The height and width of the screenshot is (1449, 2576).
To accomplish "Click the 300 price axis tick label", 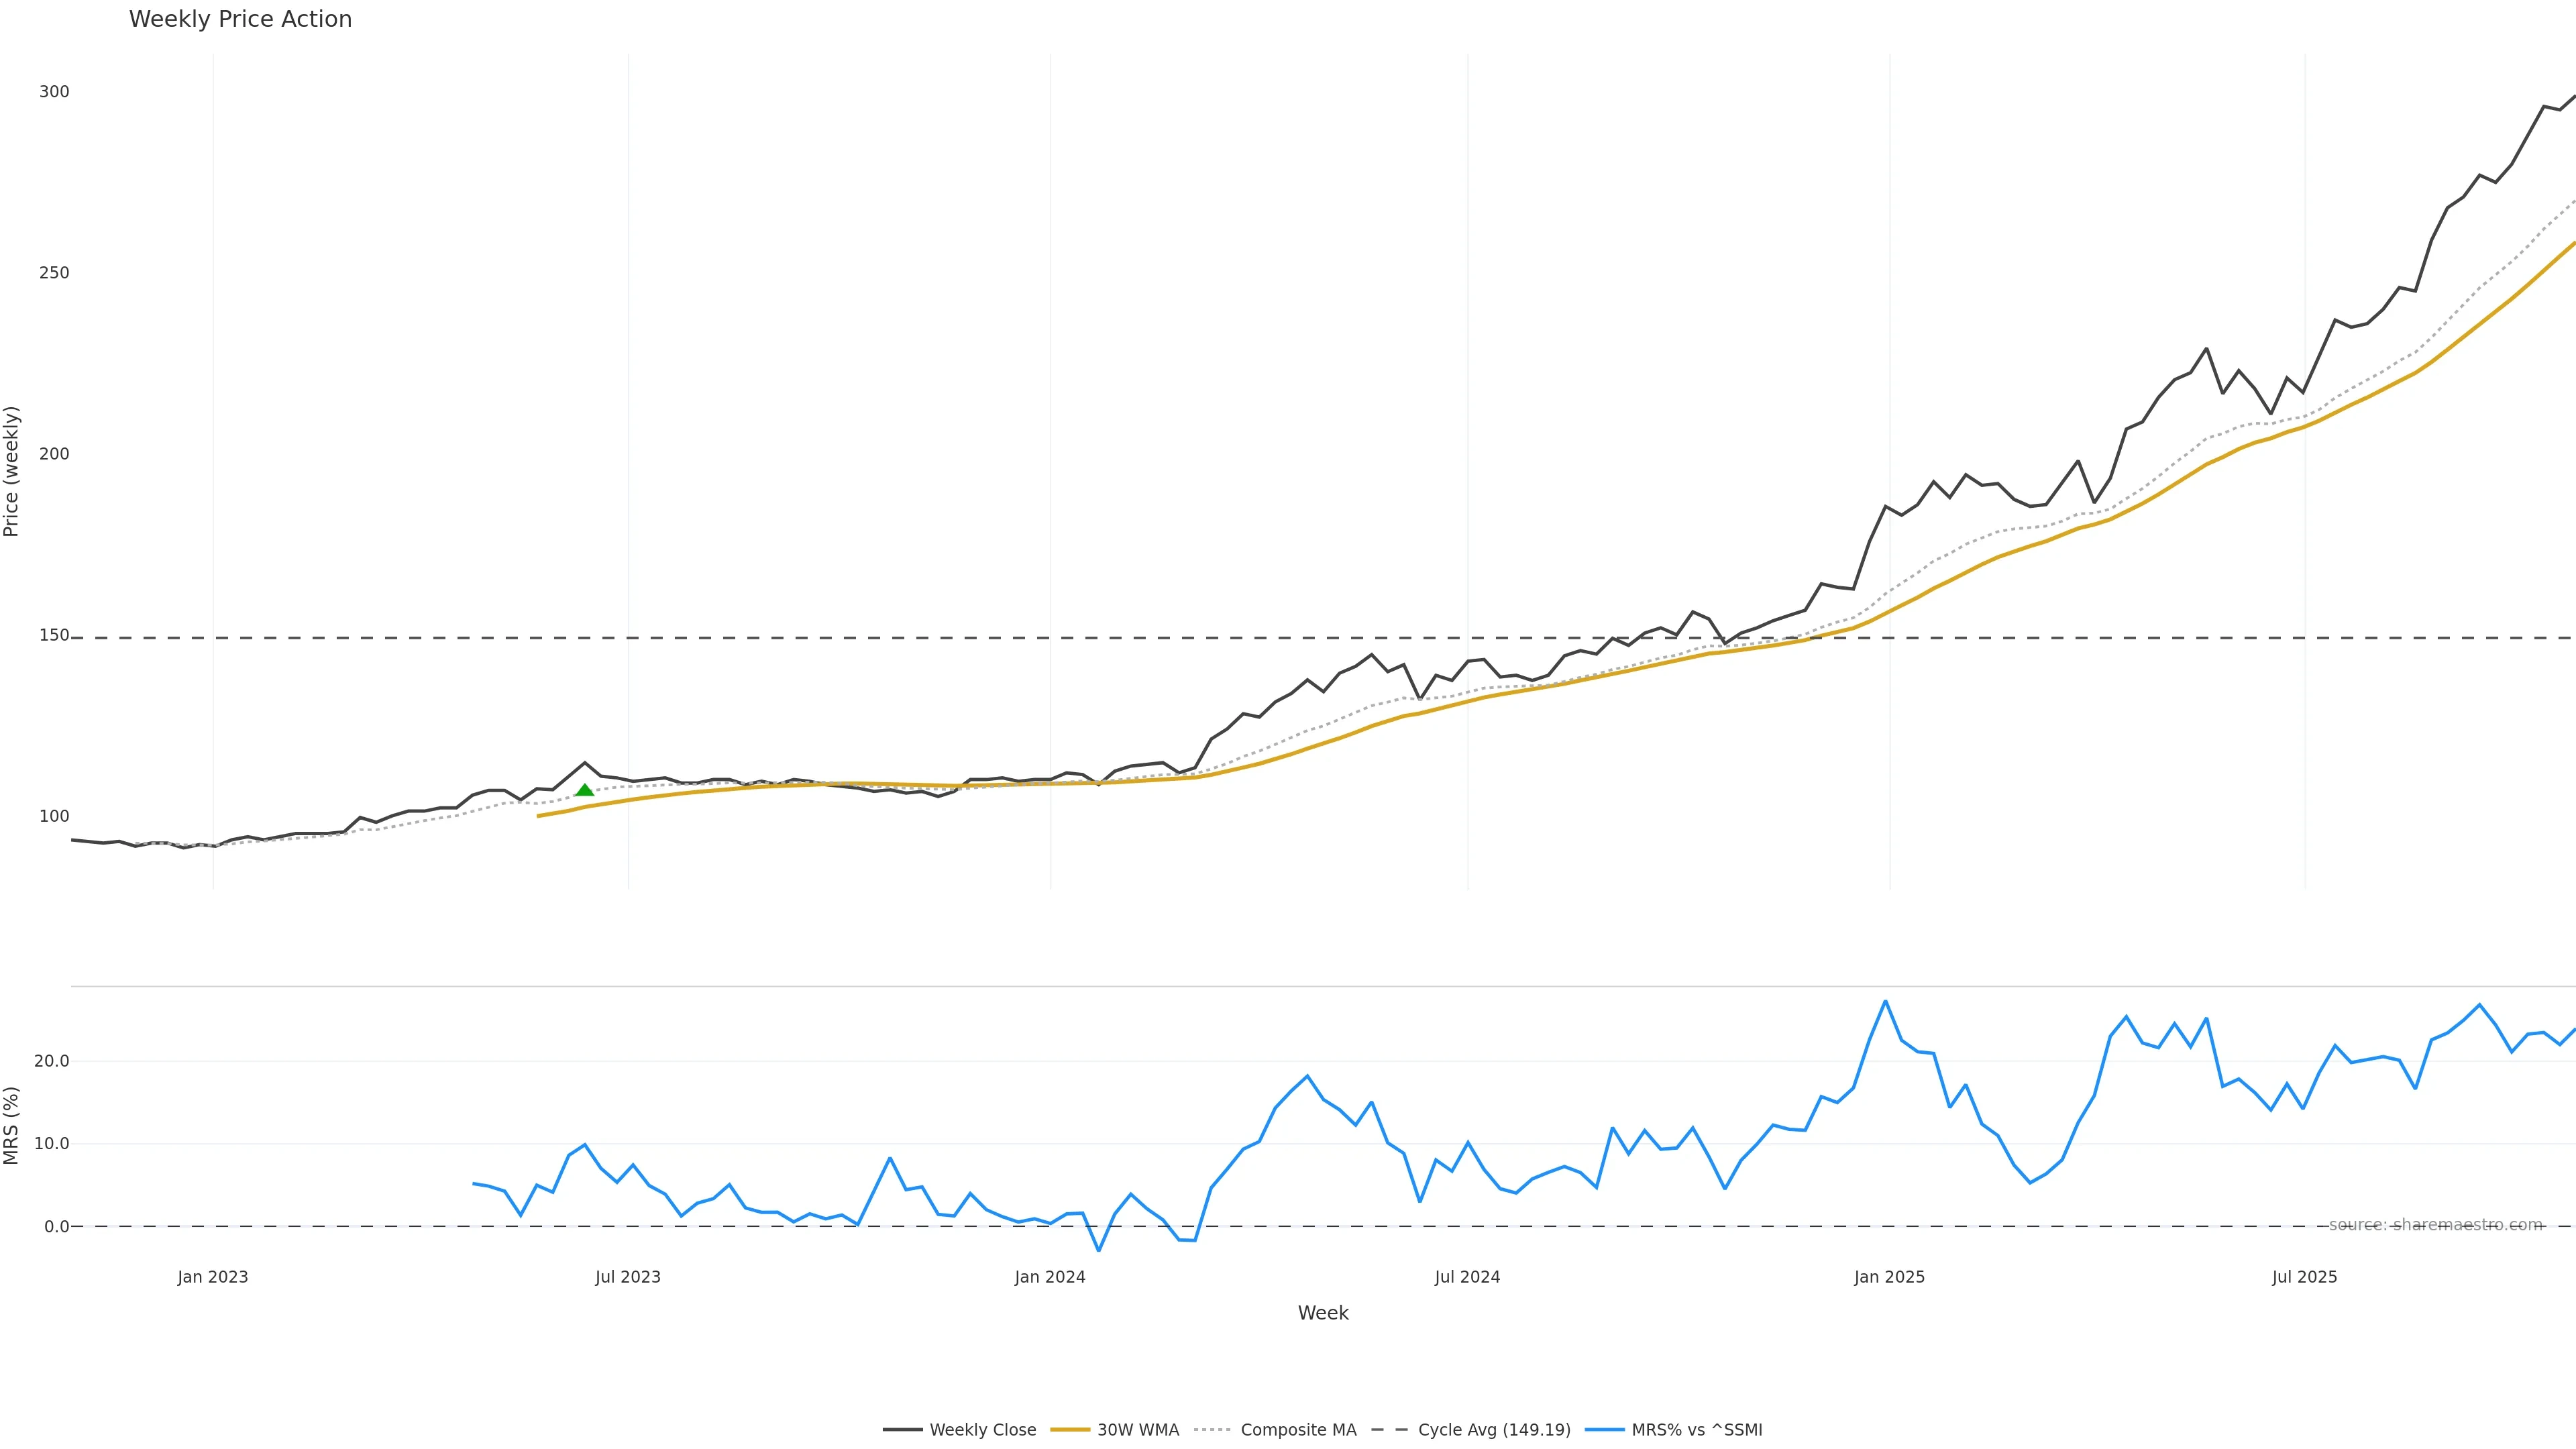I will coord(54,92).
